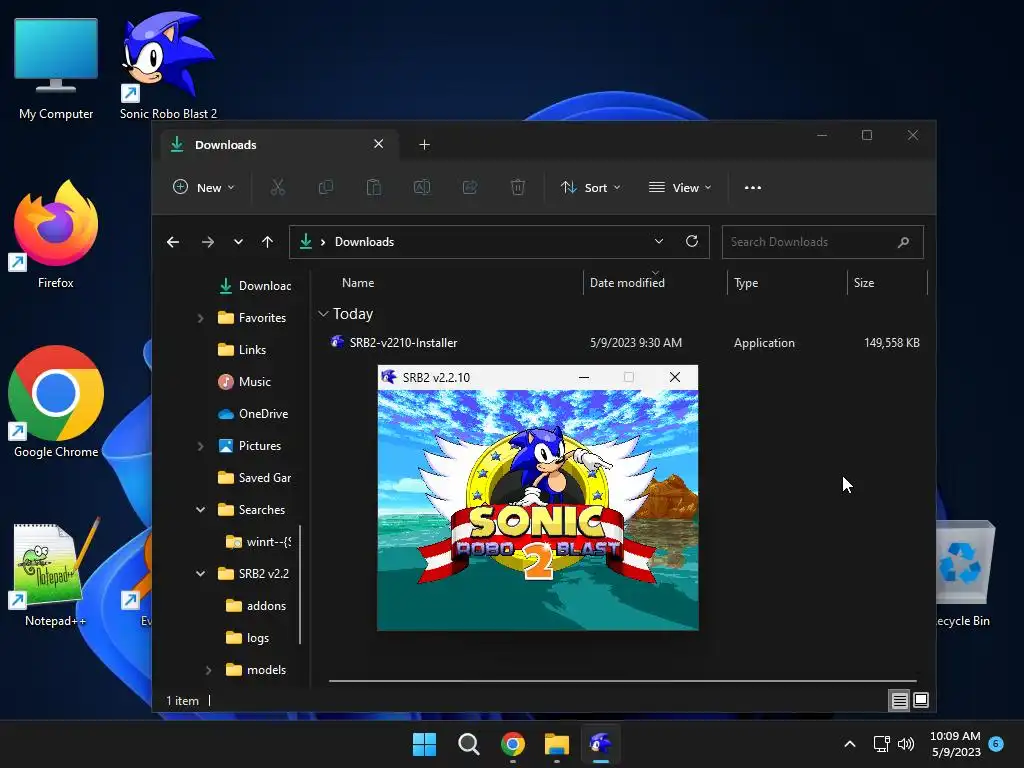Go back with the left arrow
Image resolution: width=1024 pixels, height=768 pixels.
173,242
